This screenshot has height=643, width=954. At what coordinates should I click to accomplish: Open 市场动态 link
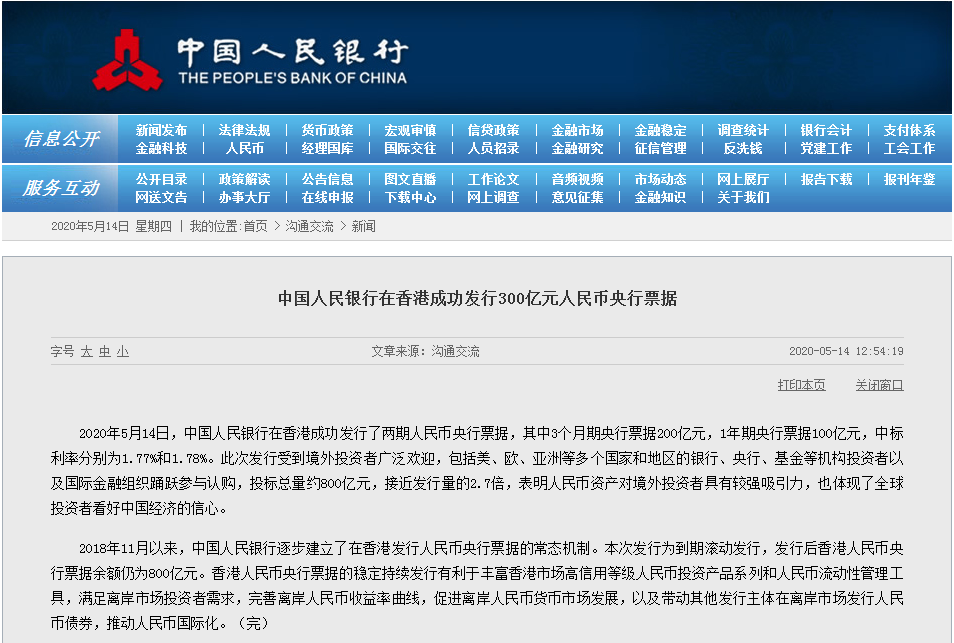[x=660, y=179]
